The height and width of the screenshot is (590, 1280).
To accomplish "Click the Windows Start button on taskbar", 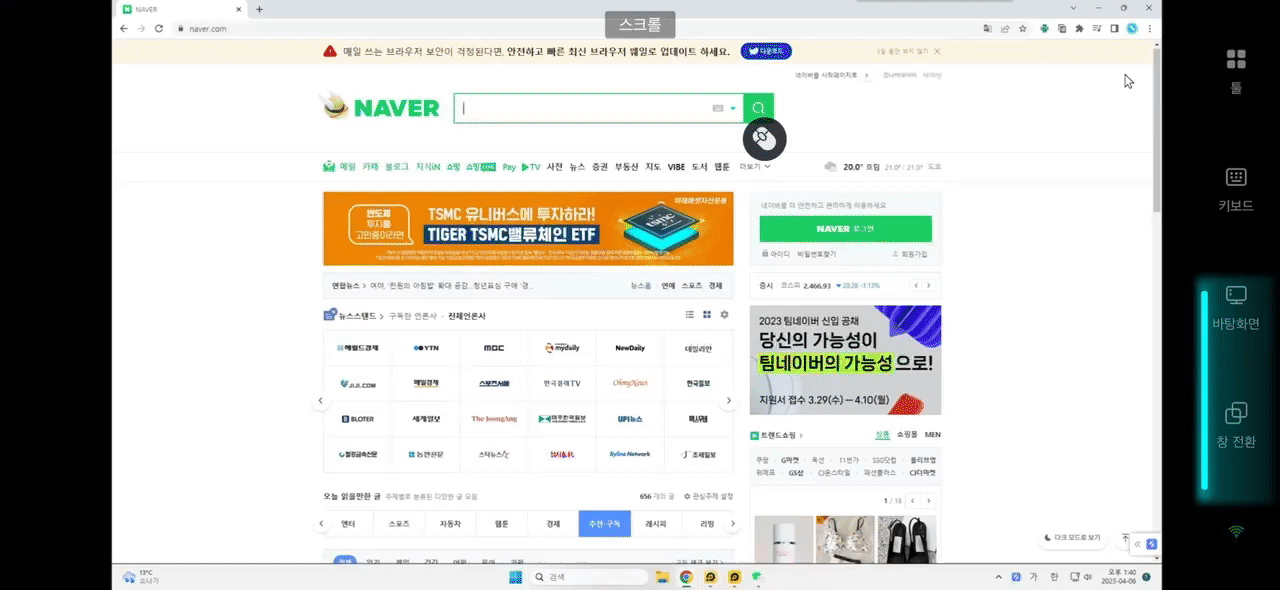I will coord(516,577).
